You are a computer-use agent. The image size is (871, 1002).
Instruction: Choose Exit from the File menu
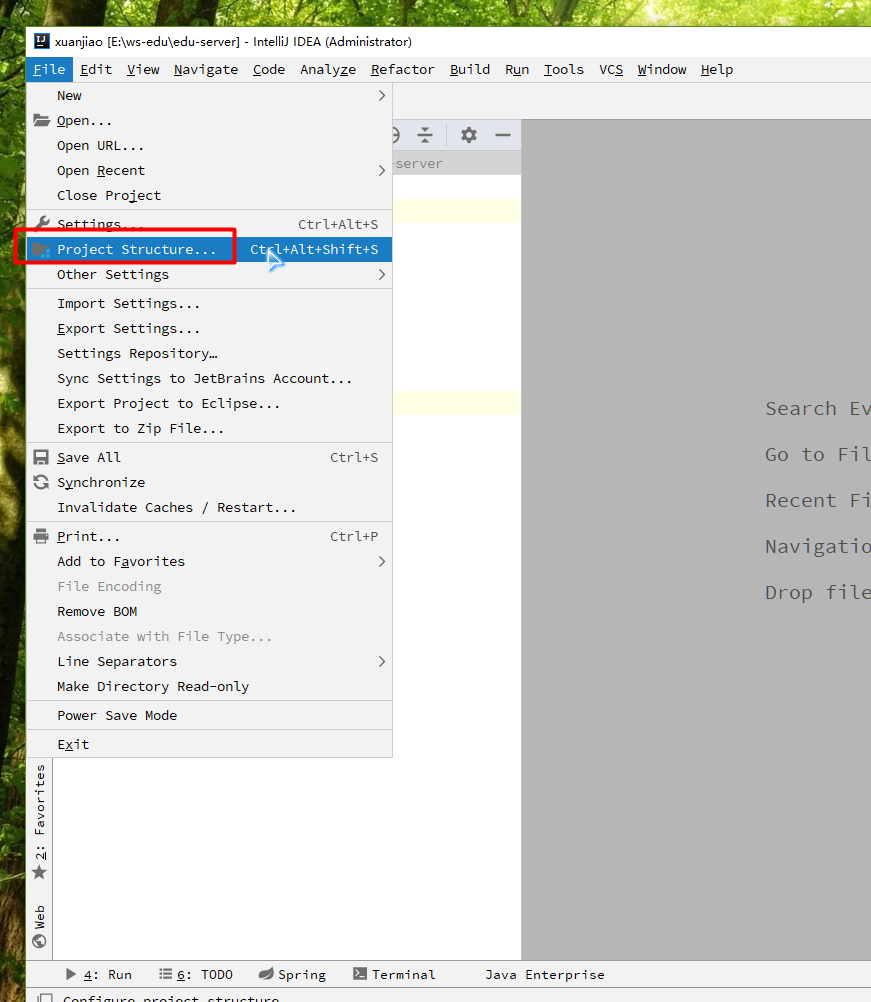210,744
